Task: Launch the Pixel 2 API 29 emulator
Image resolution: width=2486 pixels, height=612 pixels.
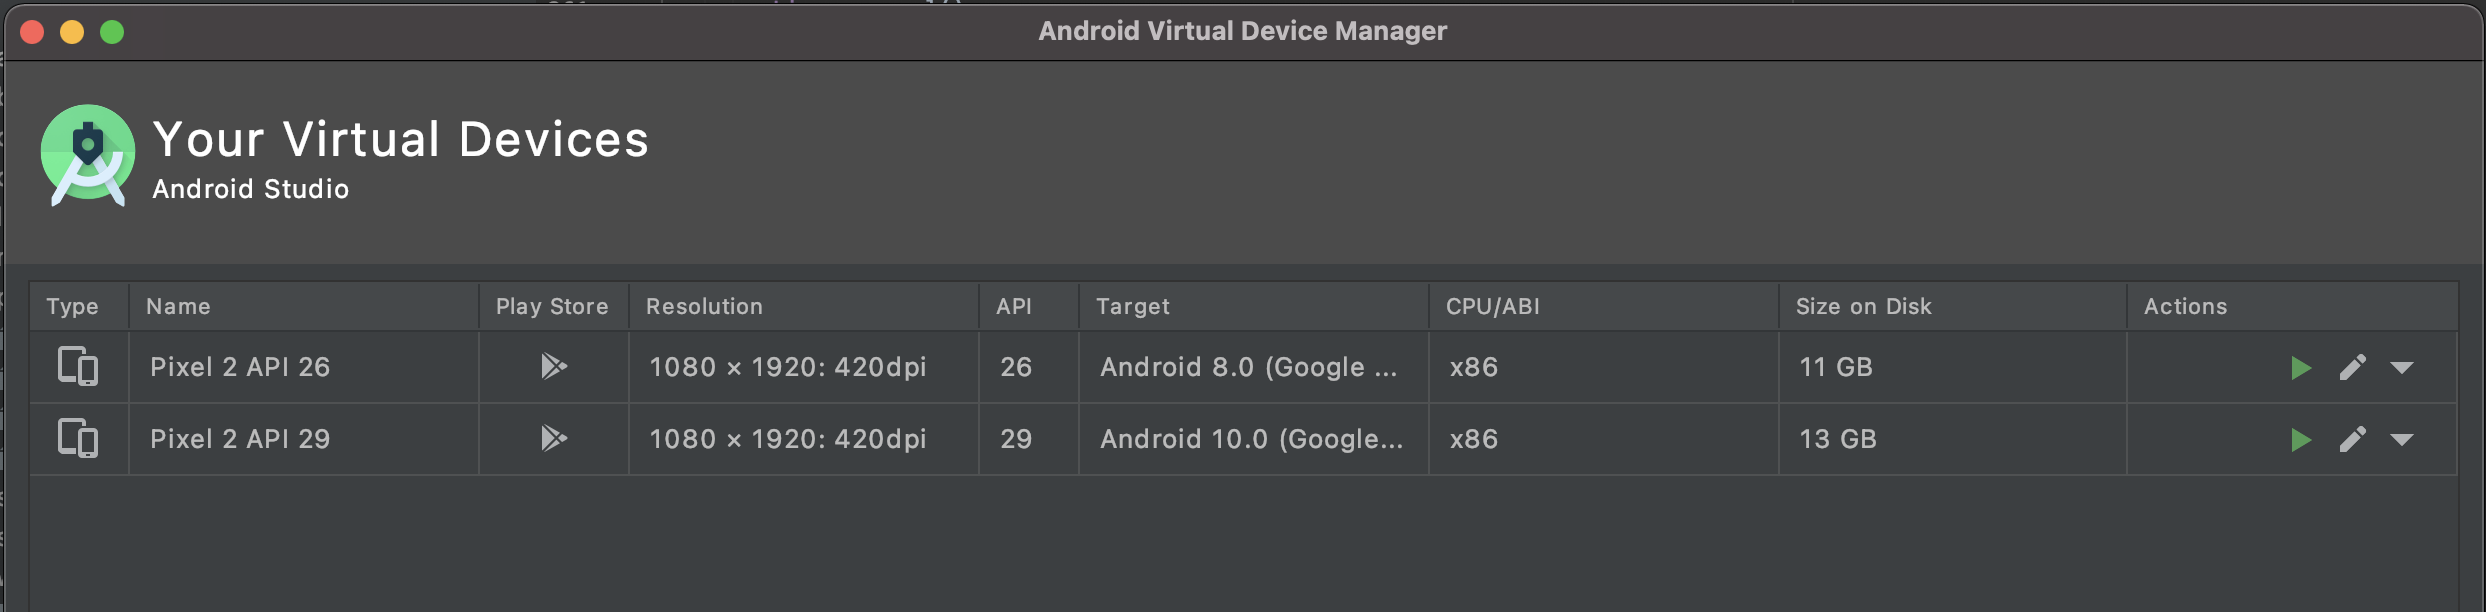Action: pos(2301,439)
